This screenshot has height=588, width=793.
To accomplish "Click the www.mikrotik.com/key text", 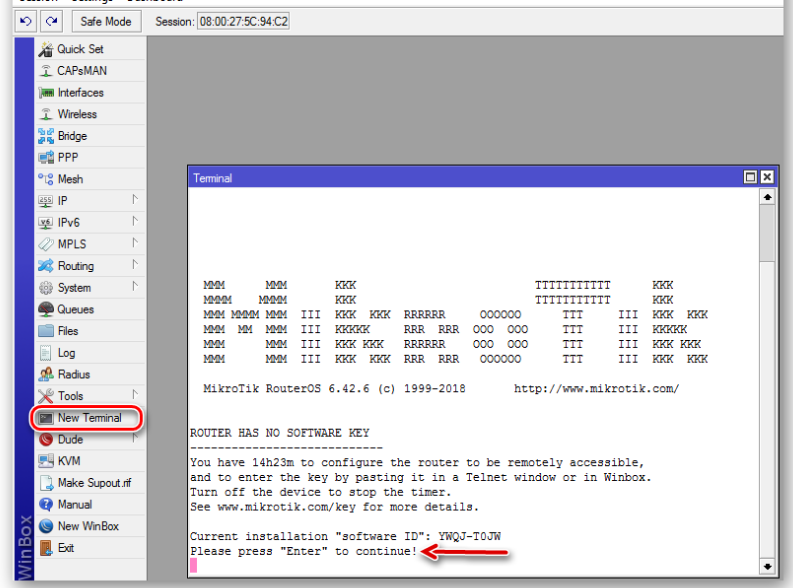I will [x=287, y=507].
